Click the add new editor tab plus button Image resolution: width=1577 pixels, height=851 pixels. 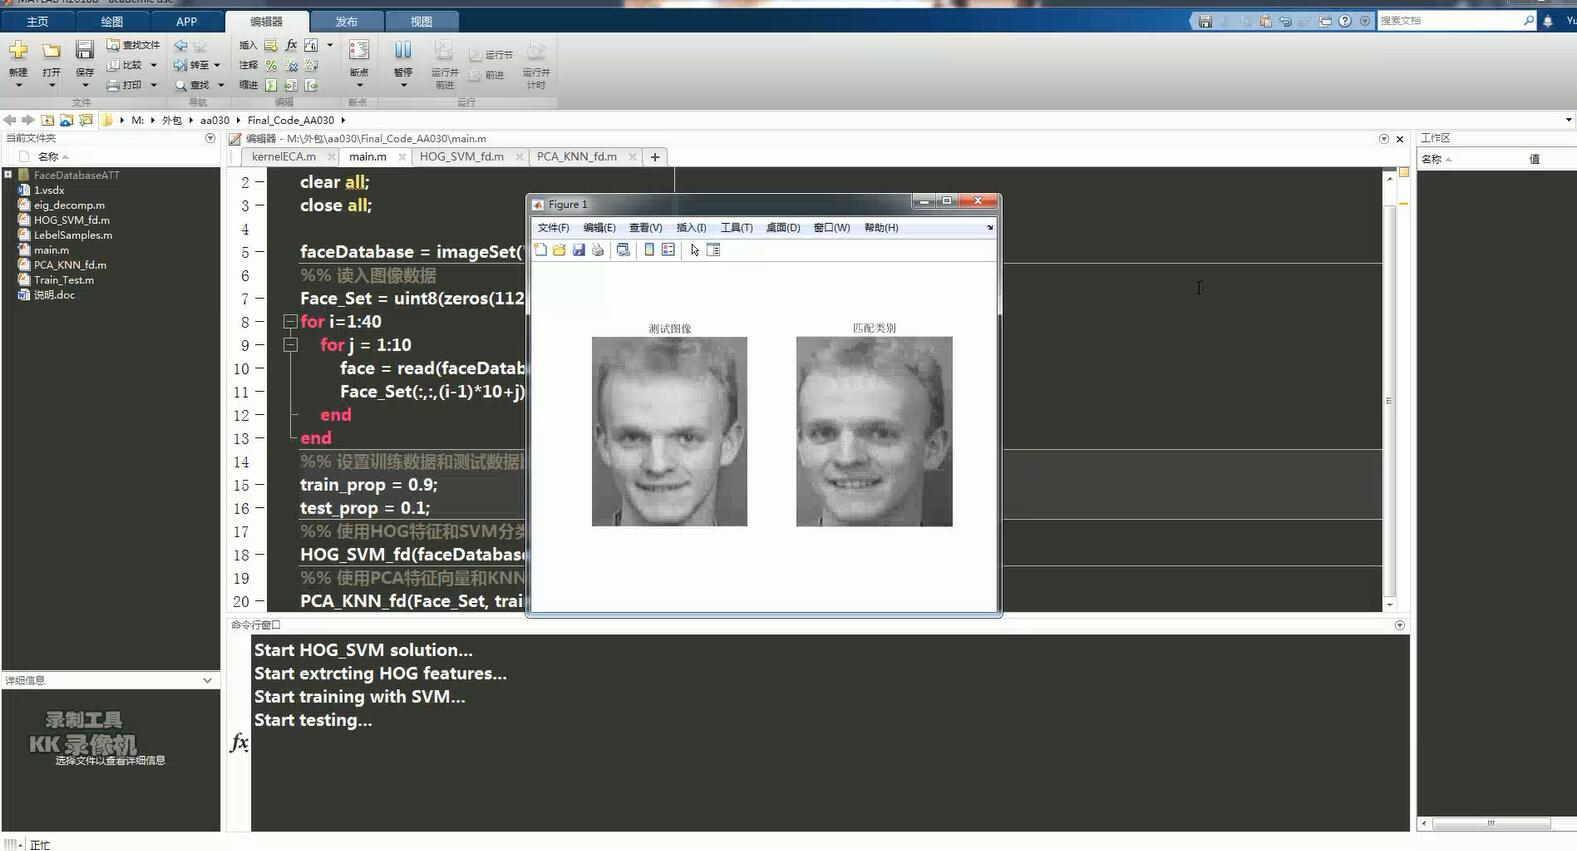[655, 157]
